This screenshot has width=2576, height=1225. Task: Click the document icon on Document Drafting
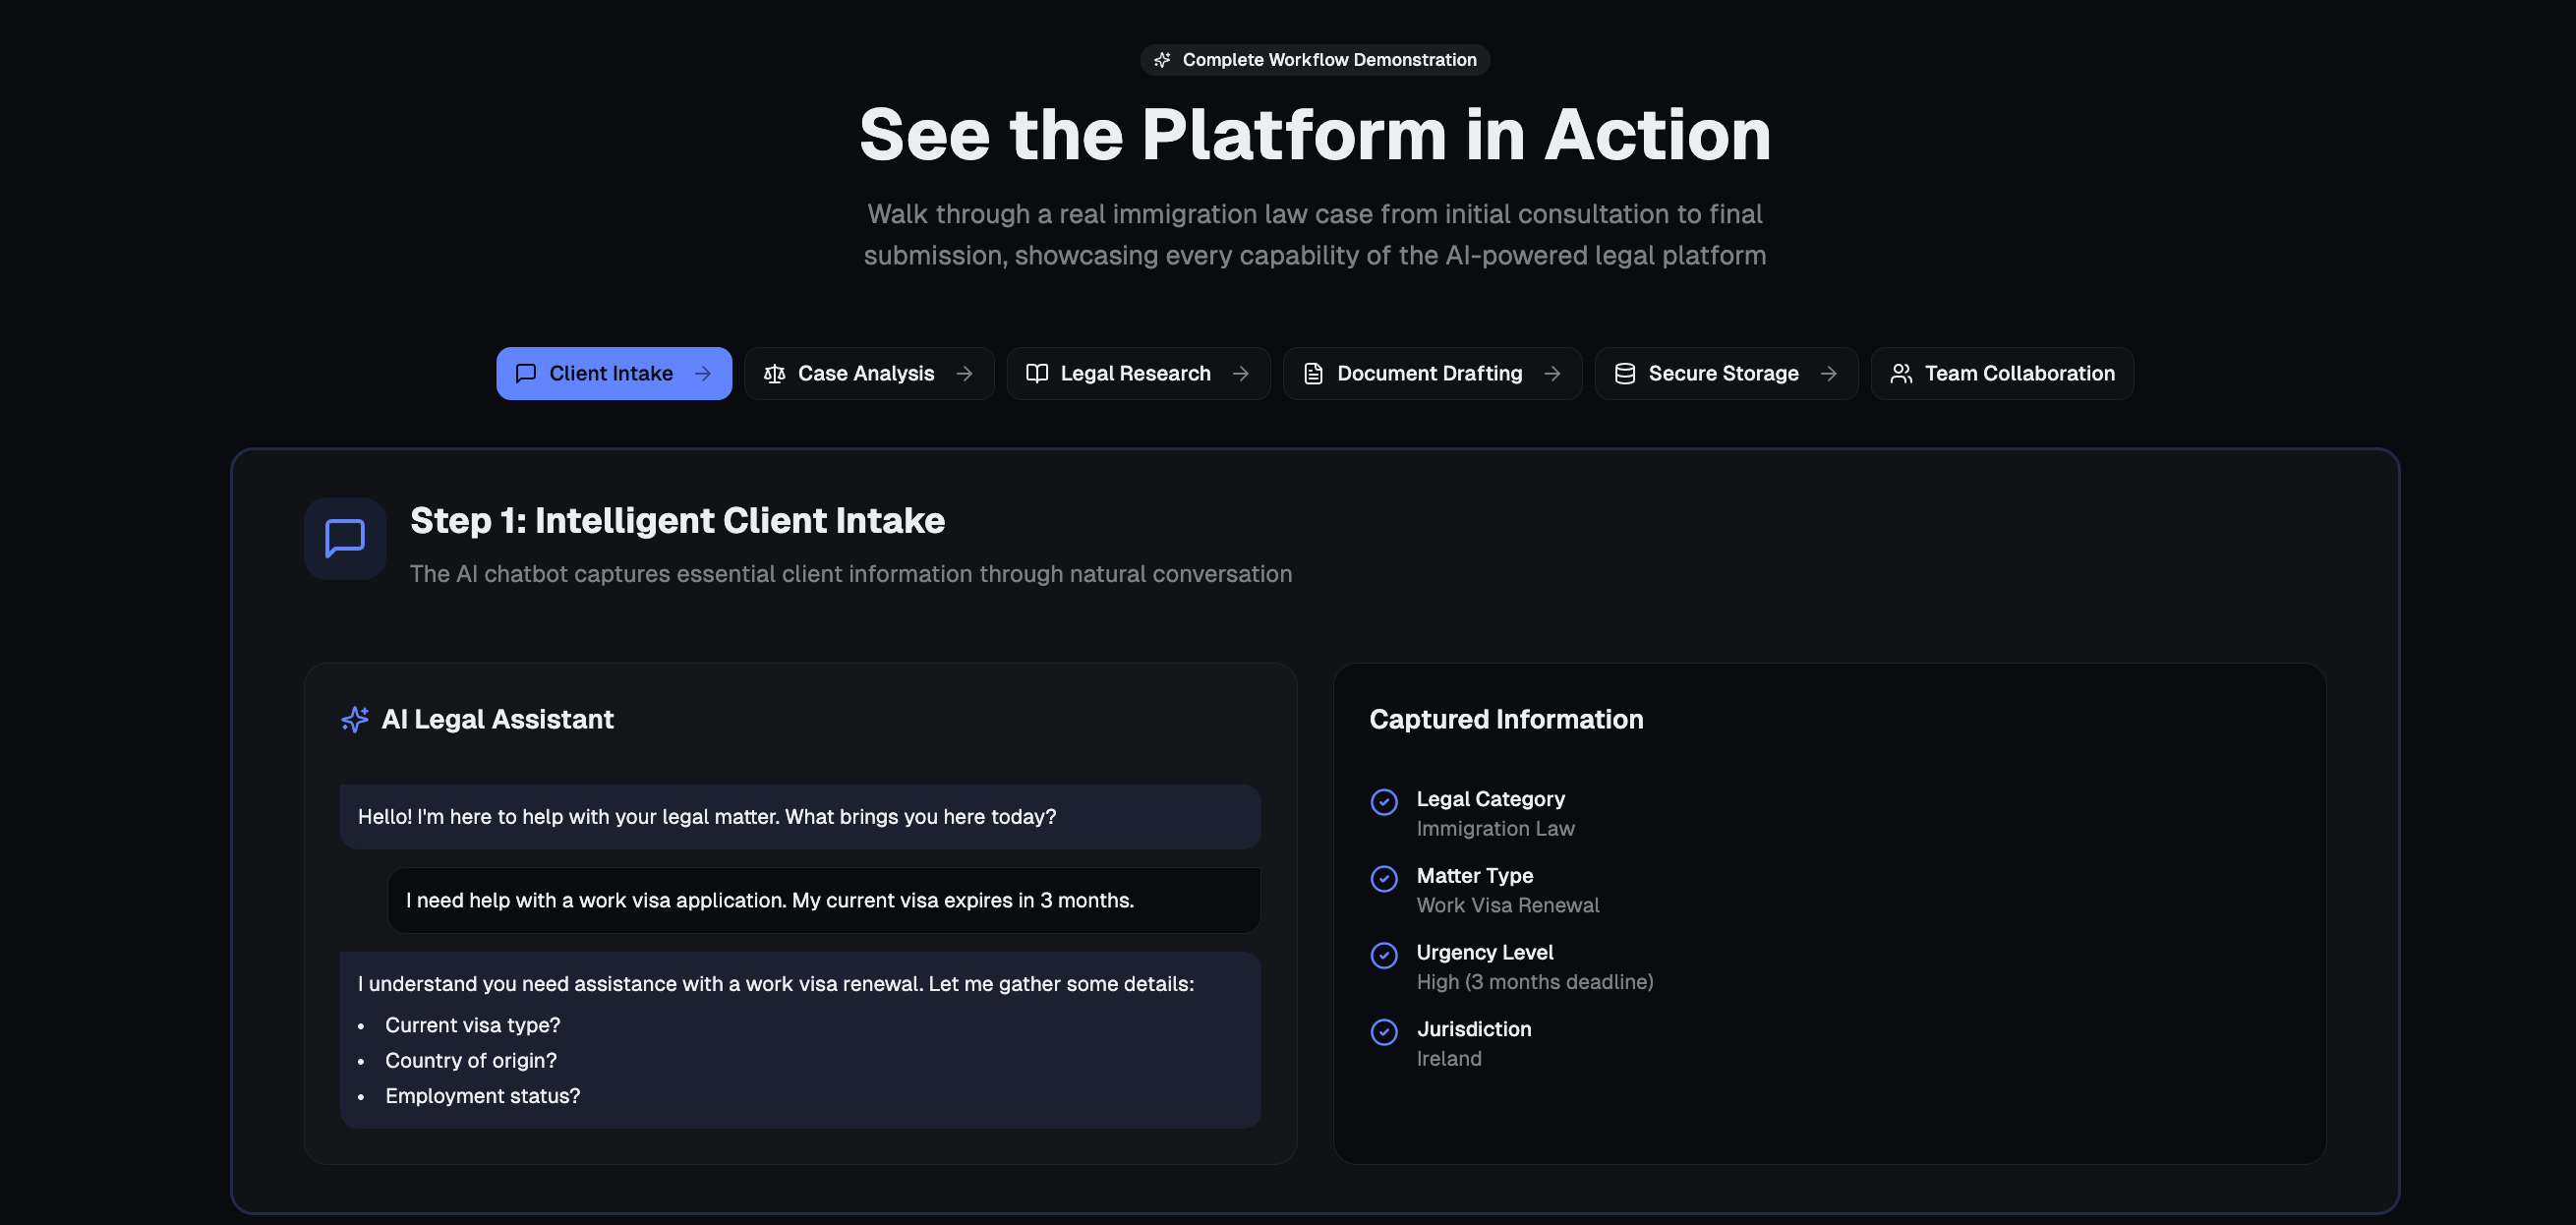(1314, 373)
